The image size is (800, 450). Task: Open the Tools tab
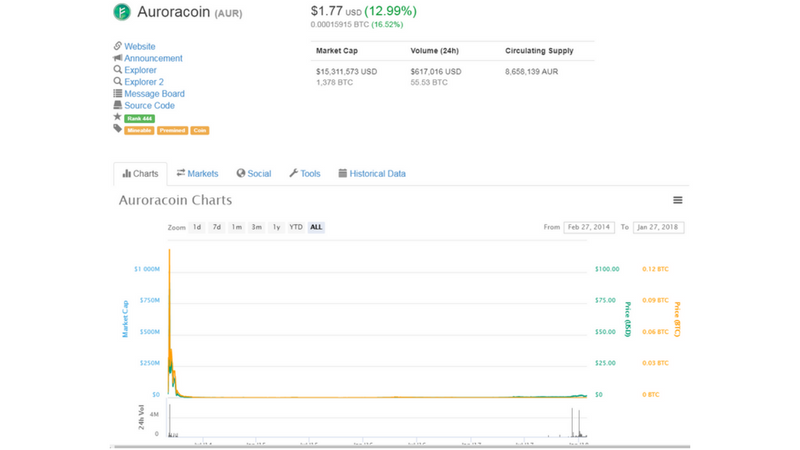click(x=305, y=174)
